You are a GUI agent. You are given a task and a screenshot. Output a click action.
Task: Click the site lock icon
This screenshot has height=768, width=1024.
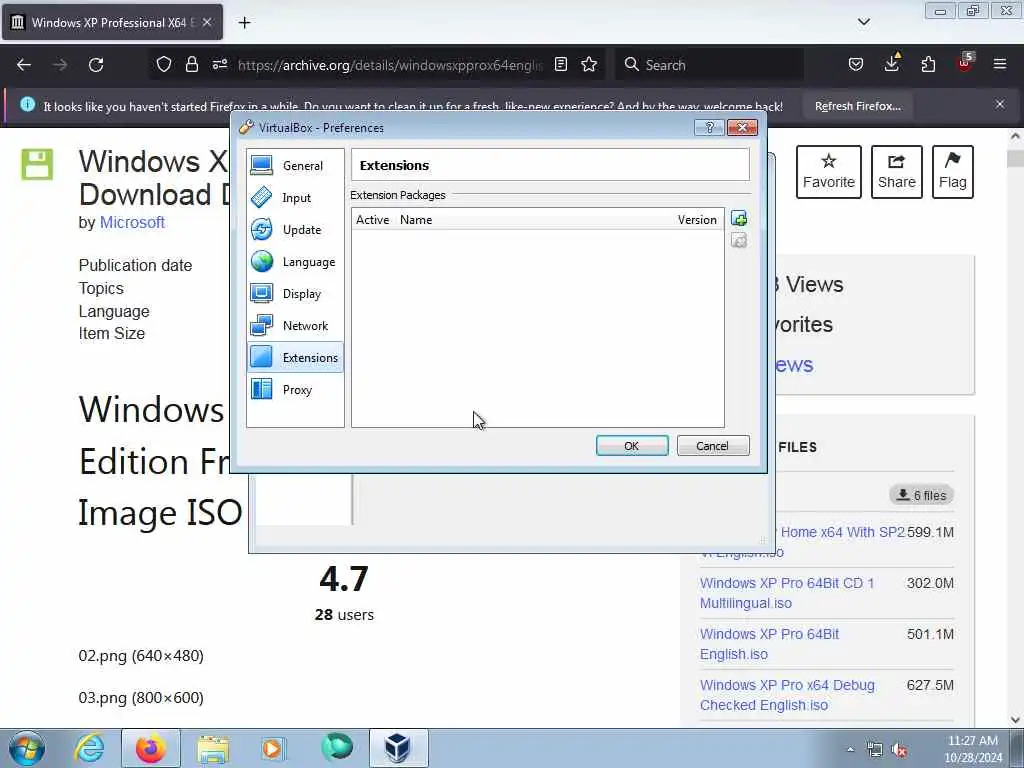pos(191,65)
